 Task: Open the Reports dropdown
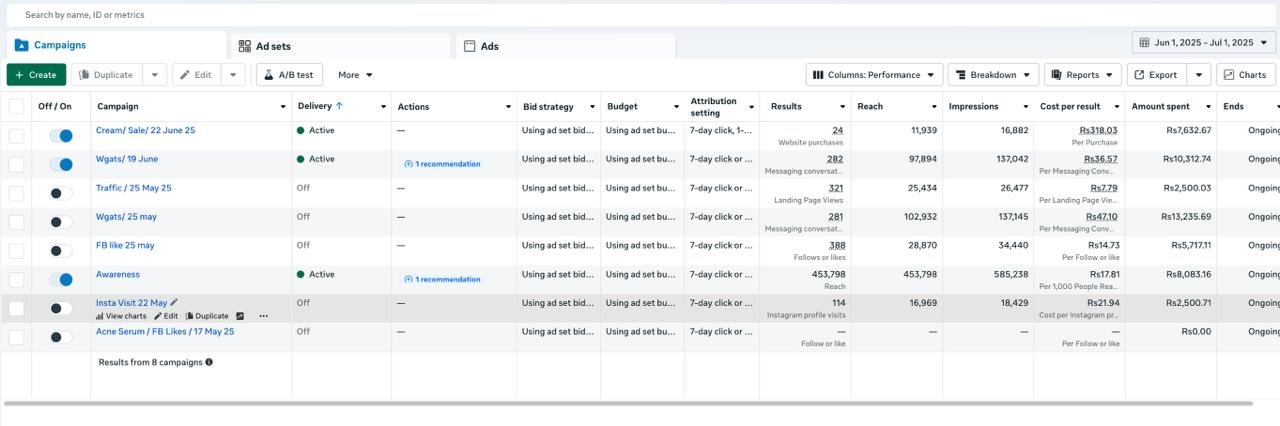1083,75
